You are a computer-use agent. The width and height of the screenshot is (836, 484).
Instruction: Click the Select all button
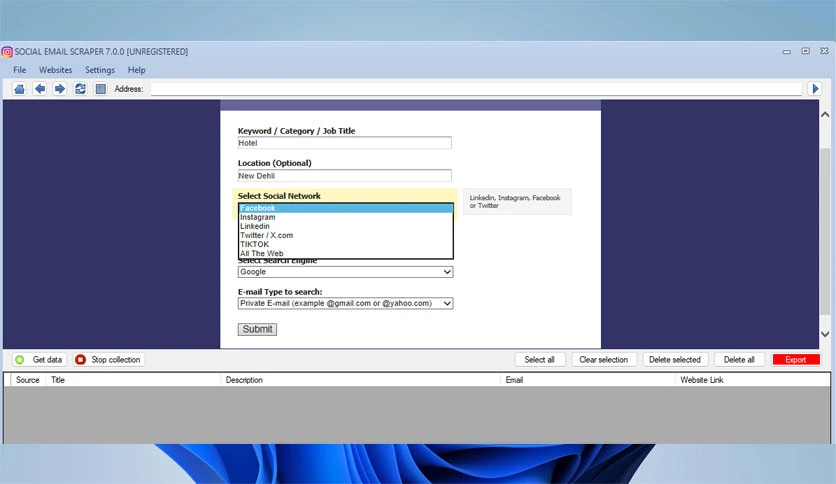coord(540,360)
